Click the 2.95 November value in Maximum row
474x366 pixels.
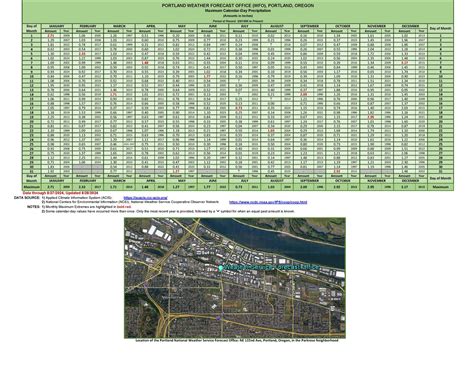371,187
